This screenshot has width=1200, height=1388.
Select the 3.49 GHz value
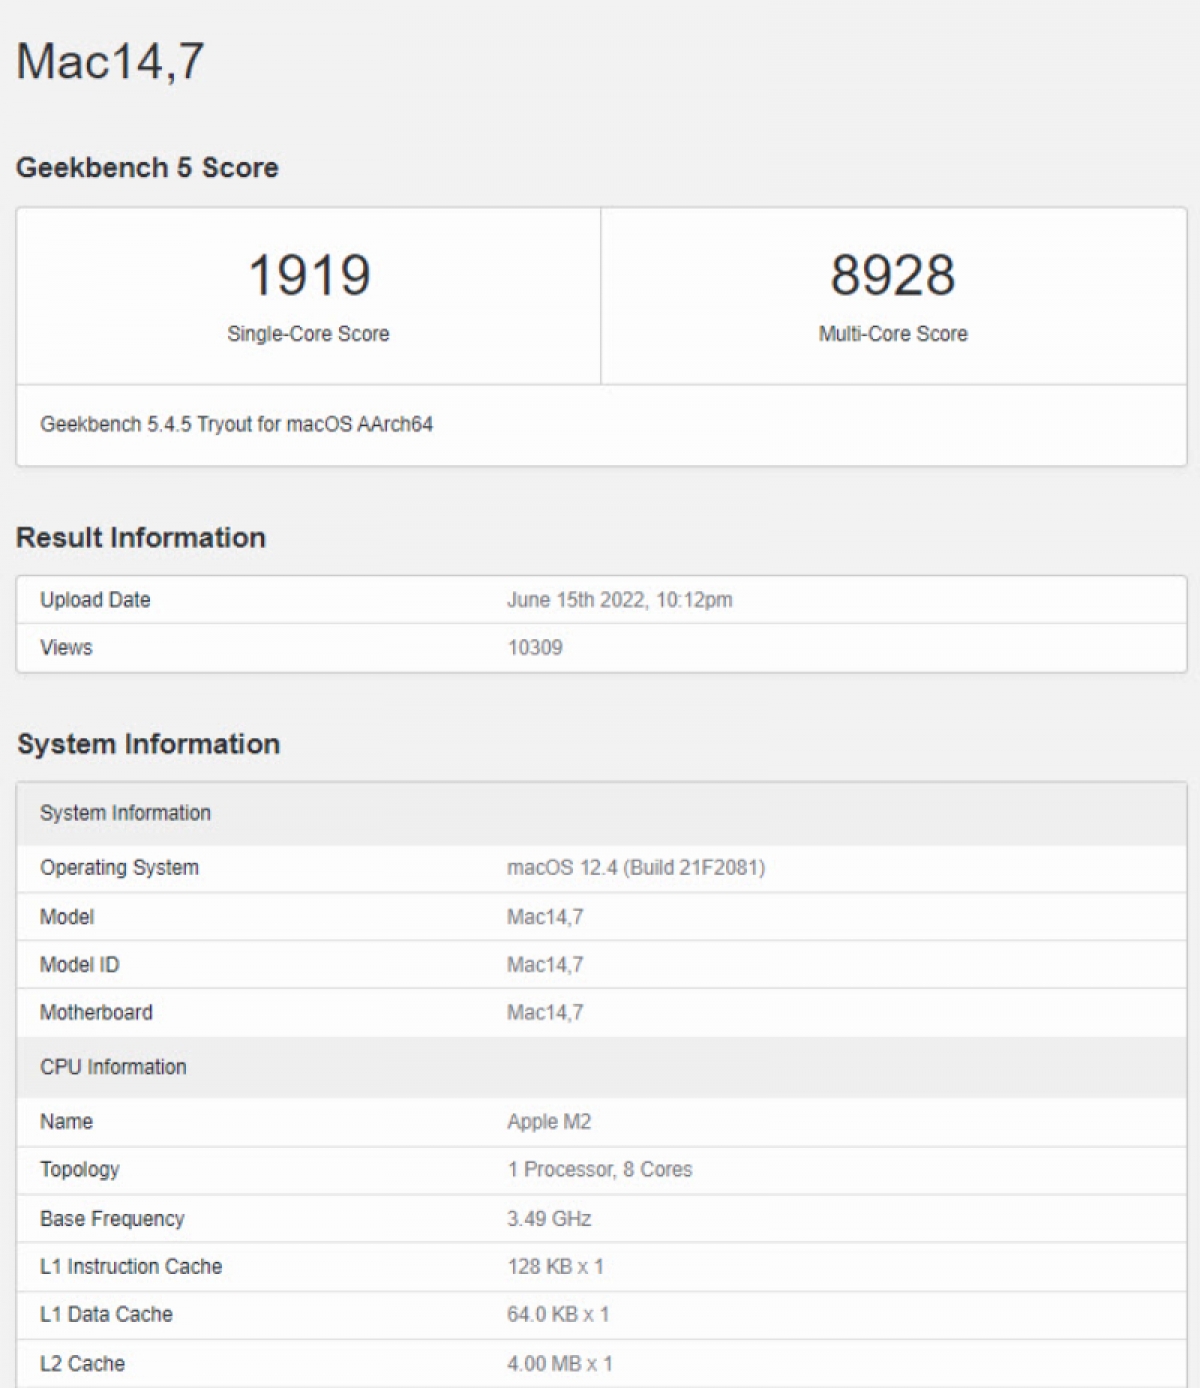click(549, 1219)
